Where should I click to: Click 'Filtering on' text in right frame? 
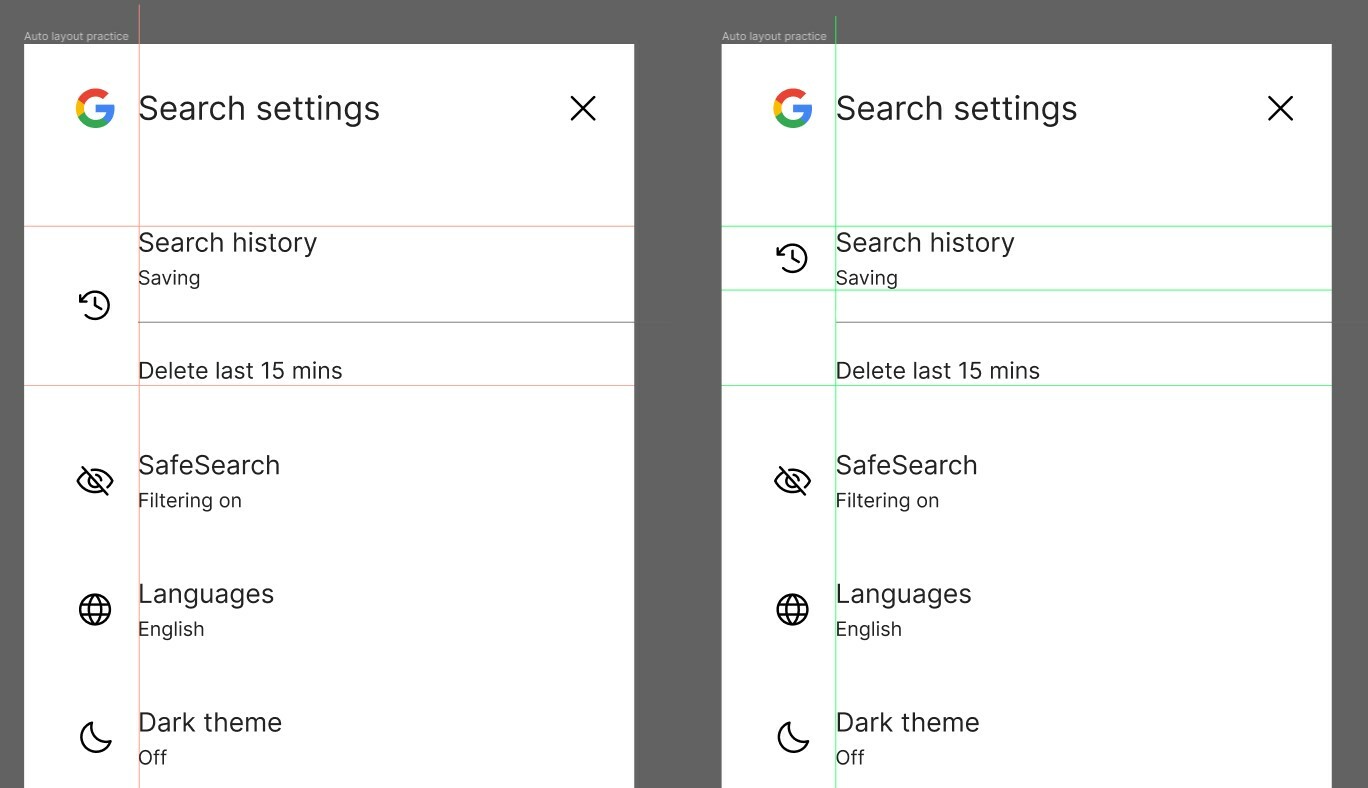click(x=888, y=501)
